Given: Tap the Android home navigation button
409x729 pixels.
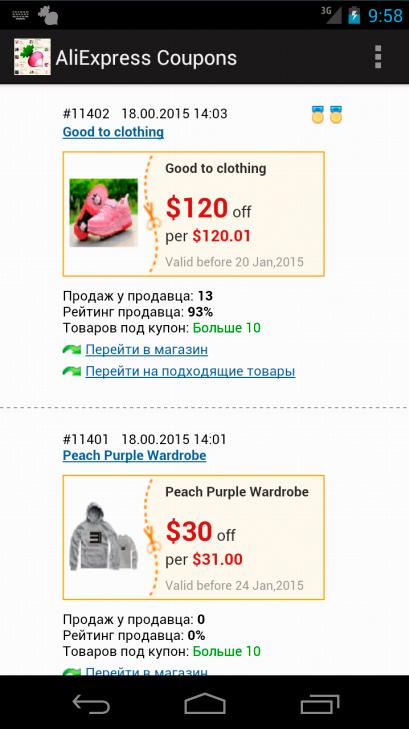Looking at the screenshot, I should coord(204,703).
